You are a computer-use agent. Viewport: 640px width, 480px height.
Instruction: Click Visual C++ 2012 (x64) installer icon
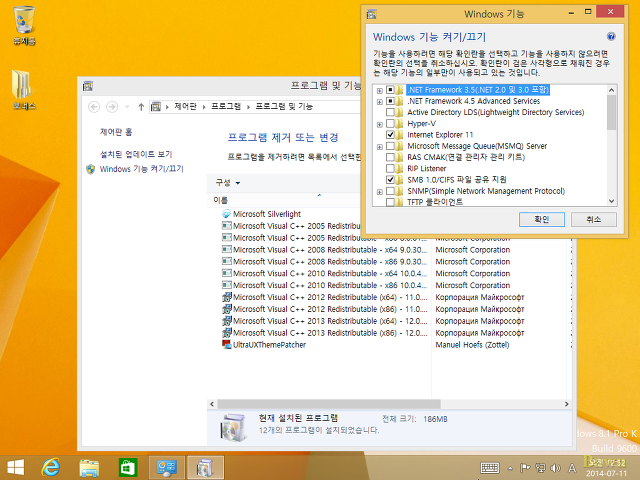click(x=227, y=297)
